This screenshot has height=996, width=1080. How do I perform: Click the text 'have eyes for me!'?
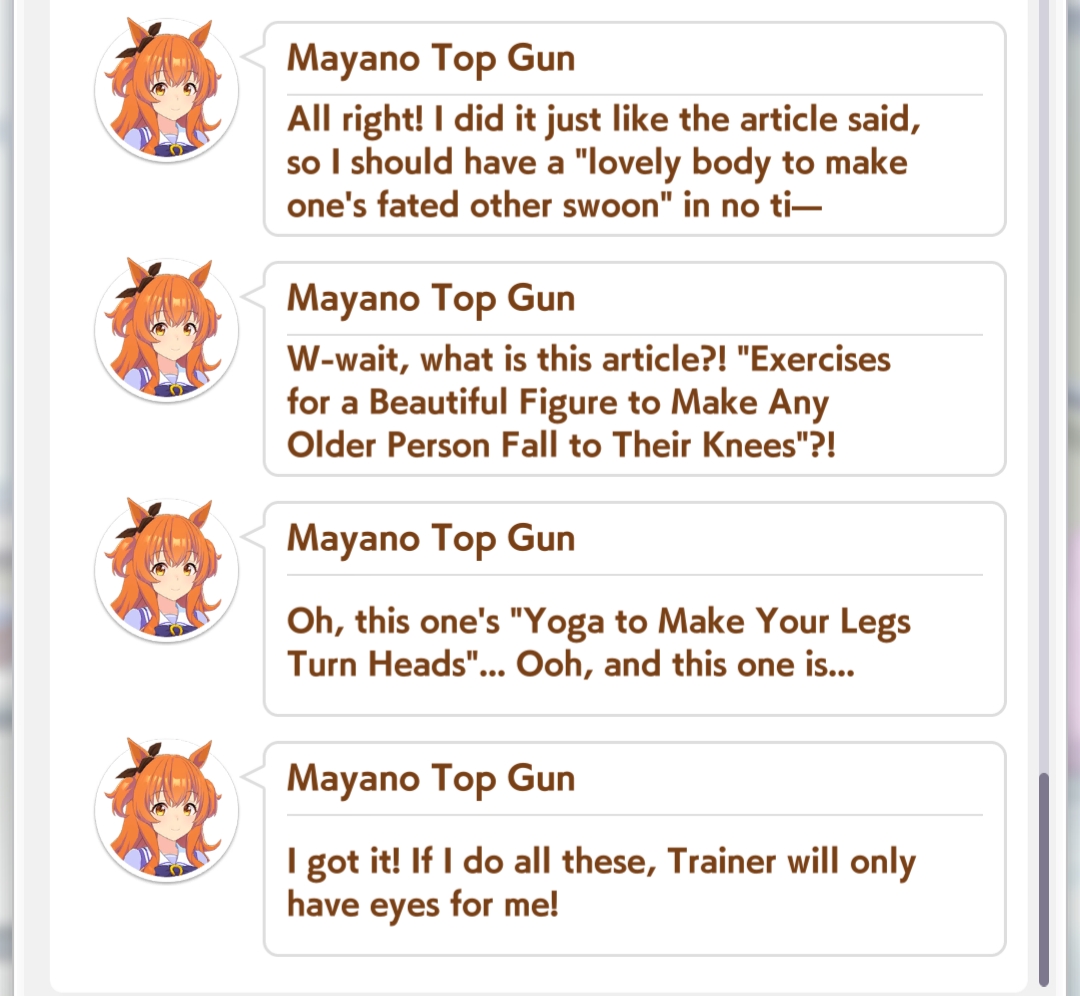(422, 904)
